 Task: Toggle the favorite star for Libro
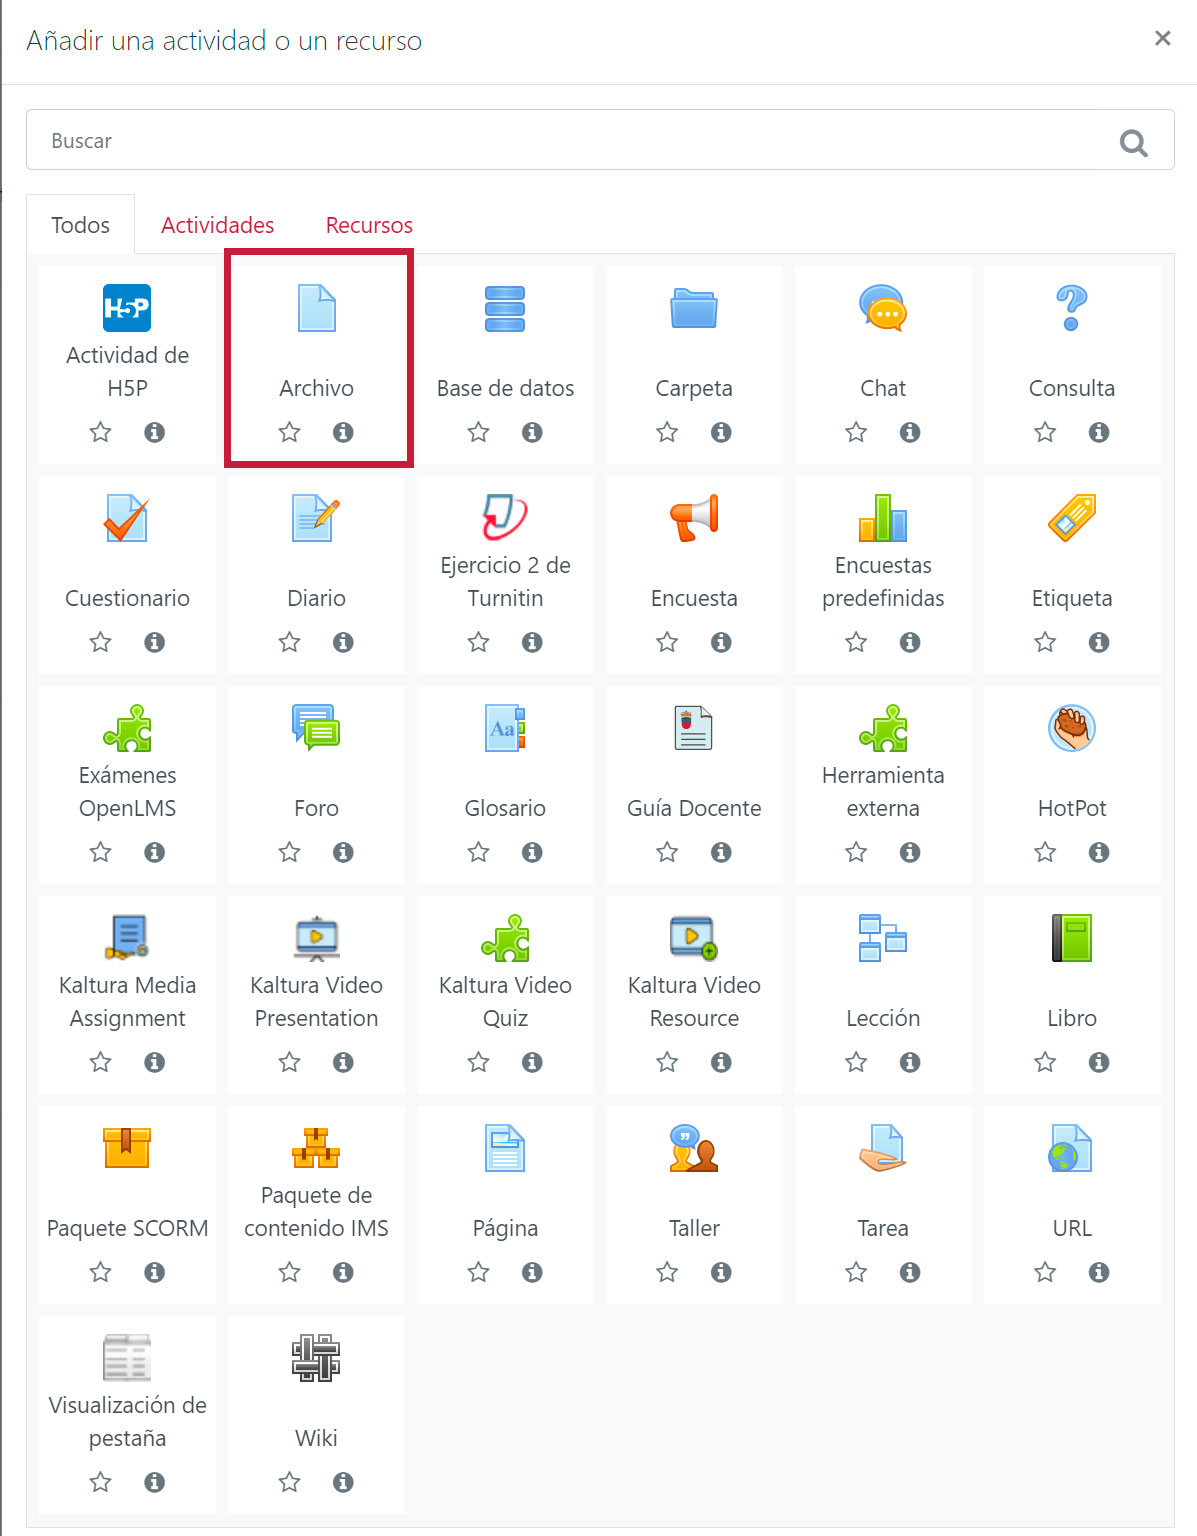point(1045,1062)
